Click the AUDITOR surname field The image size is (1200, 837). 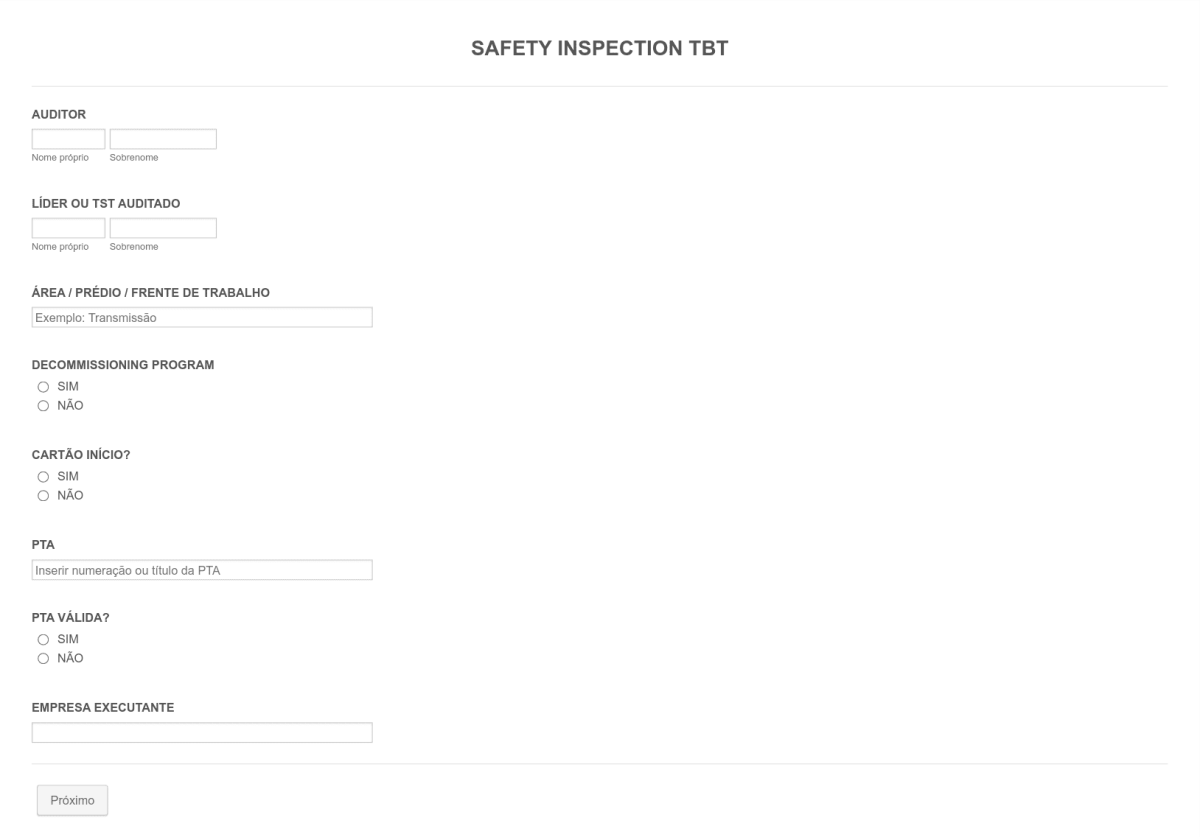pyautogui.click(x=162, y=138)
